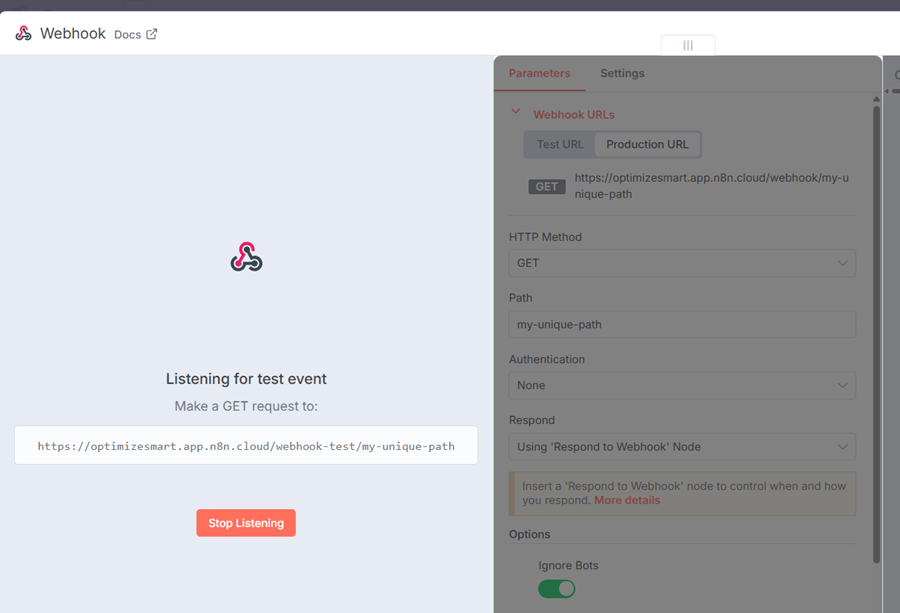Collapse the Webhook URLs section
The height and width of the screenshot is (613, 900).
coord(516,113)
